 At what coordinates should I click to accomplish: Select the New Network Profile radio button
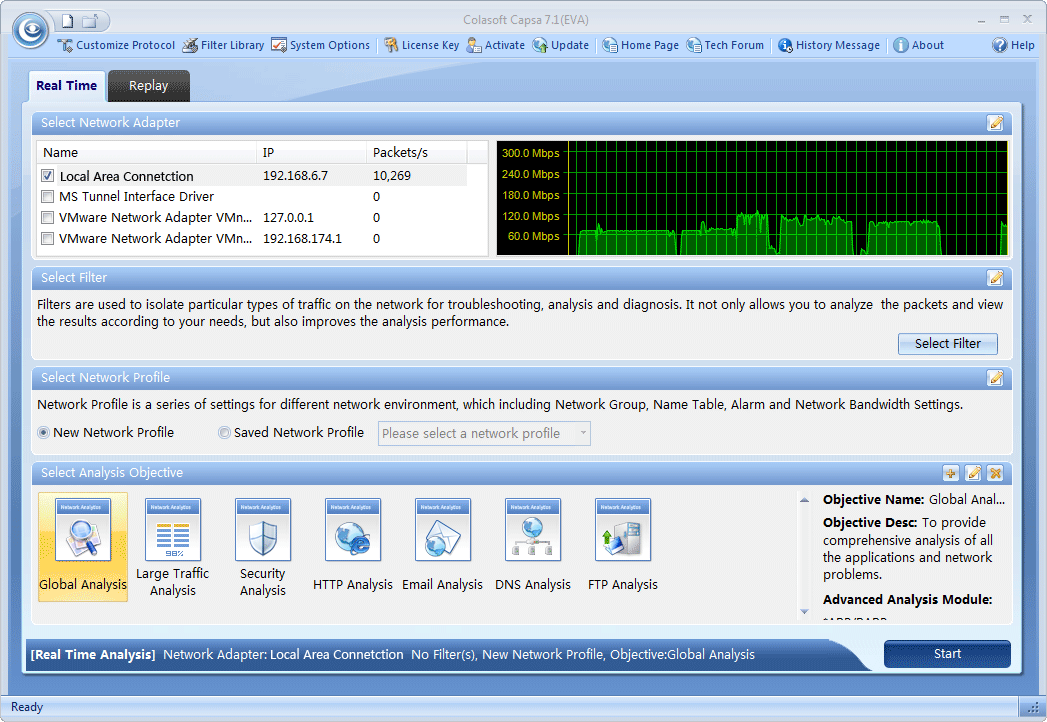point(44,433)
